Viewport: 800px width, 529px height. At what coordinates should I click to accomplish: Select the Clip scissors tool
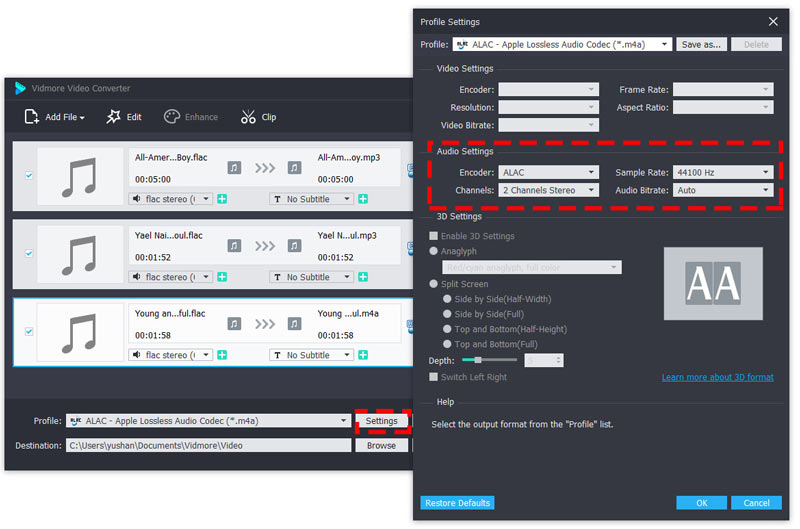248,117
